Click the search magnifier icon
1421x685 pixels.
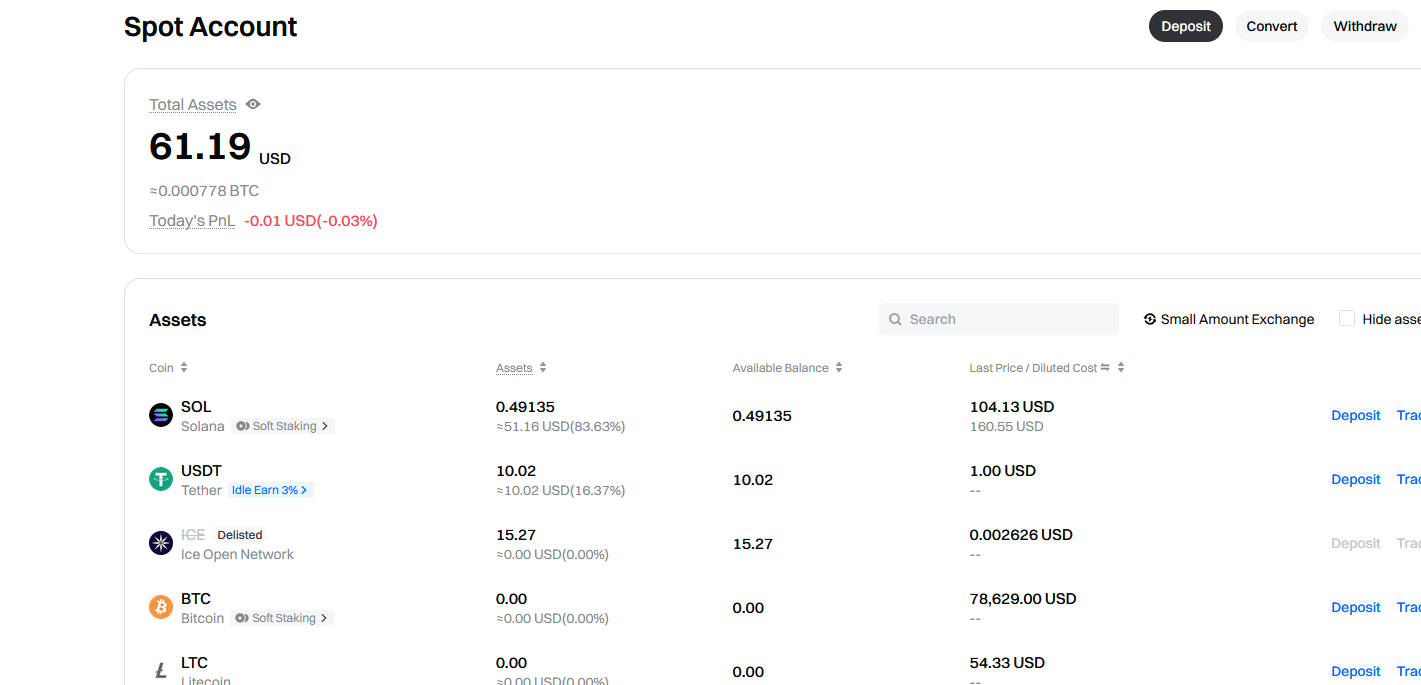(896, 319)
